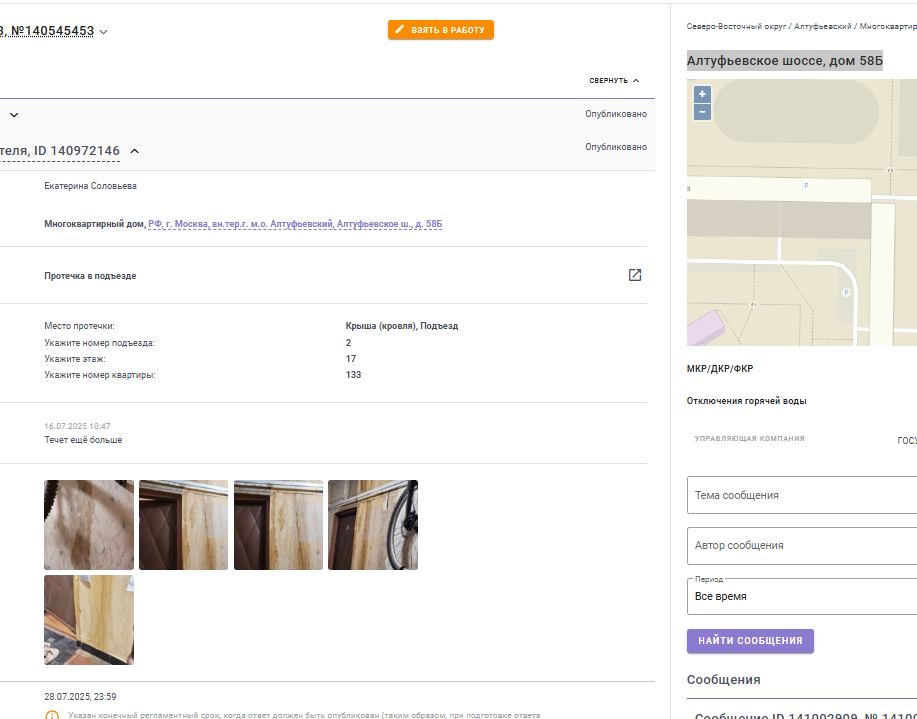
Task: Zoom in on the map with plus
Action: point(702,94)
